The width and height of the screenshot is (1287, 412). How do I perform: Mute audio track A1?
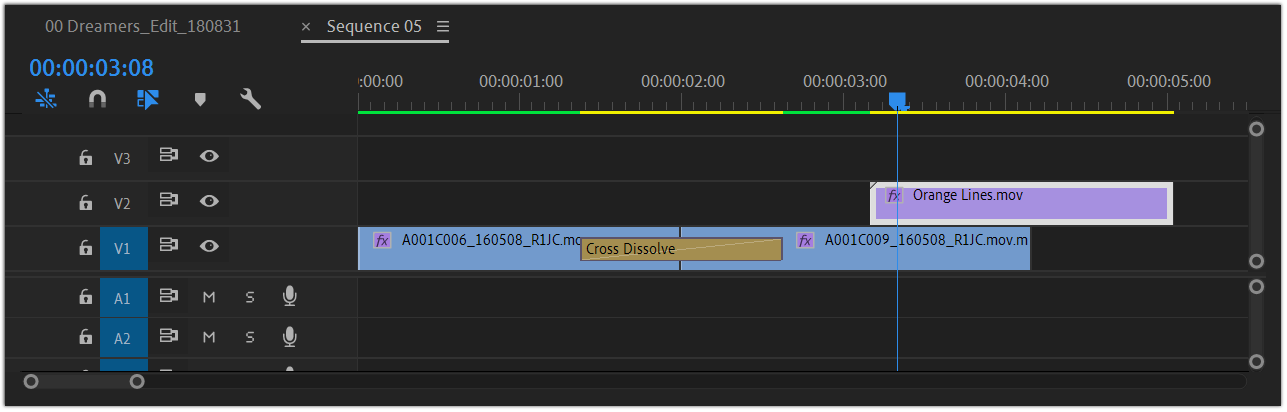(209, 297)
